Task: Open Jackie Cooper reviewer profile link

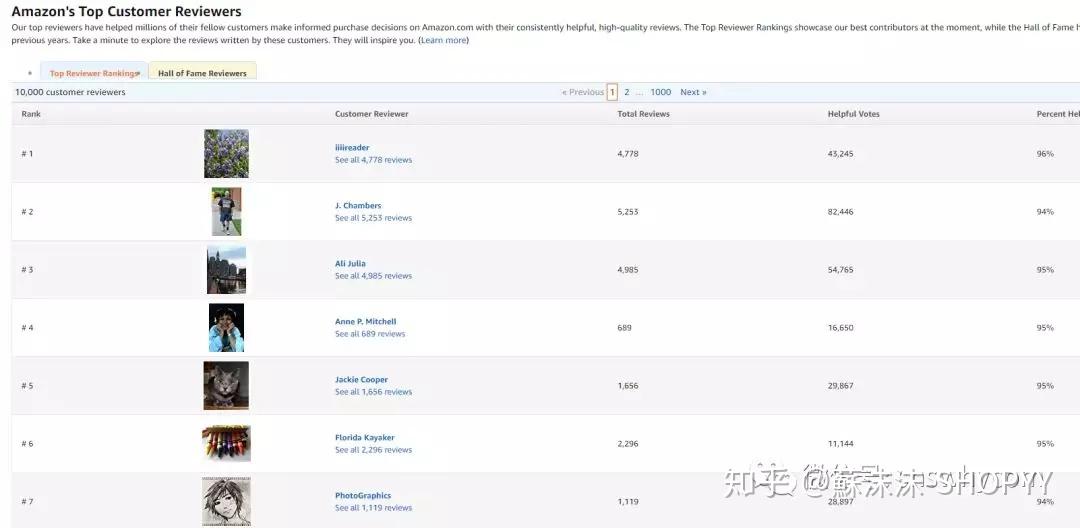Action: coord(362,379)
